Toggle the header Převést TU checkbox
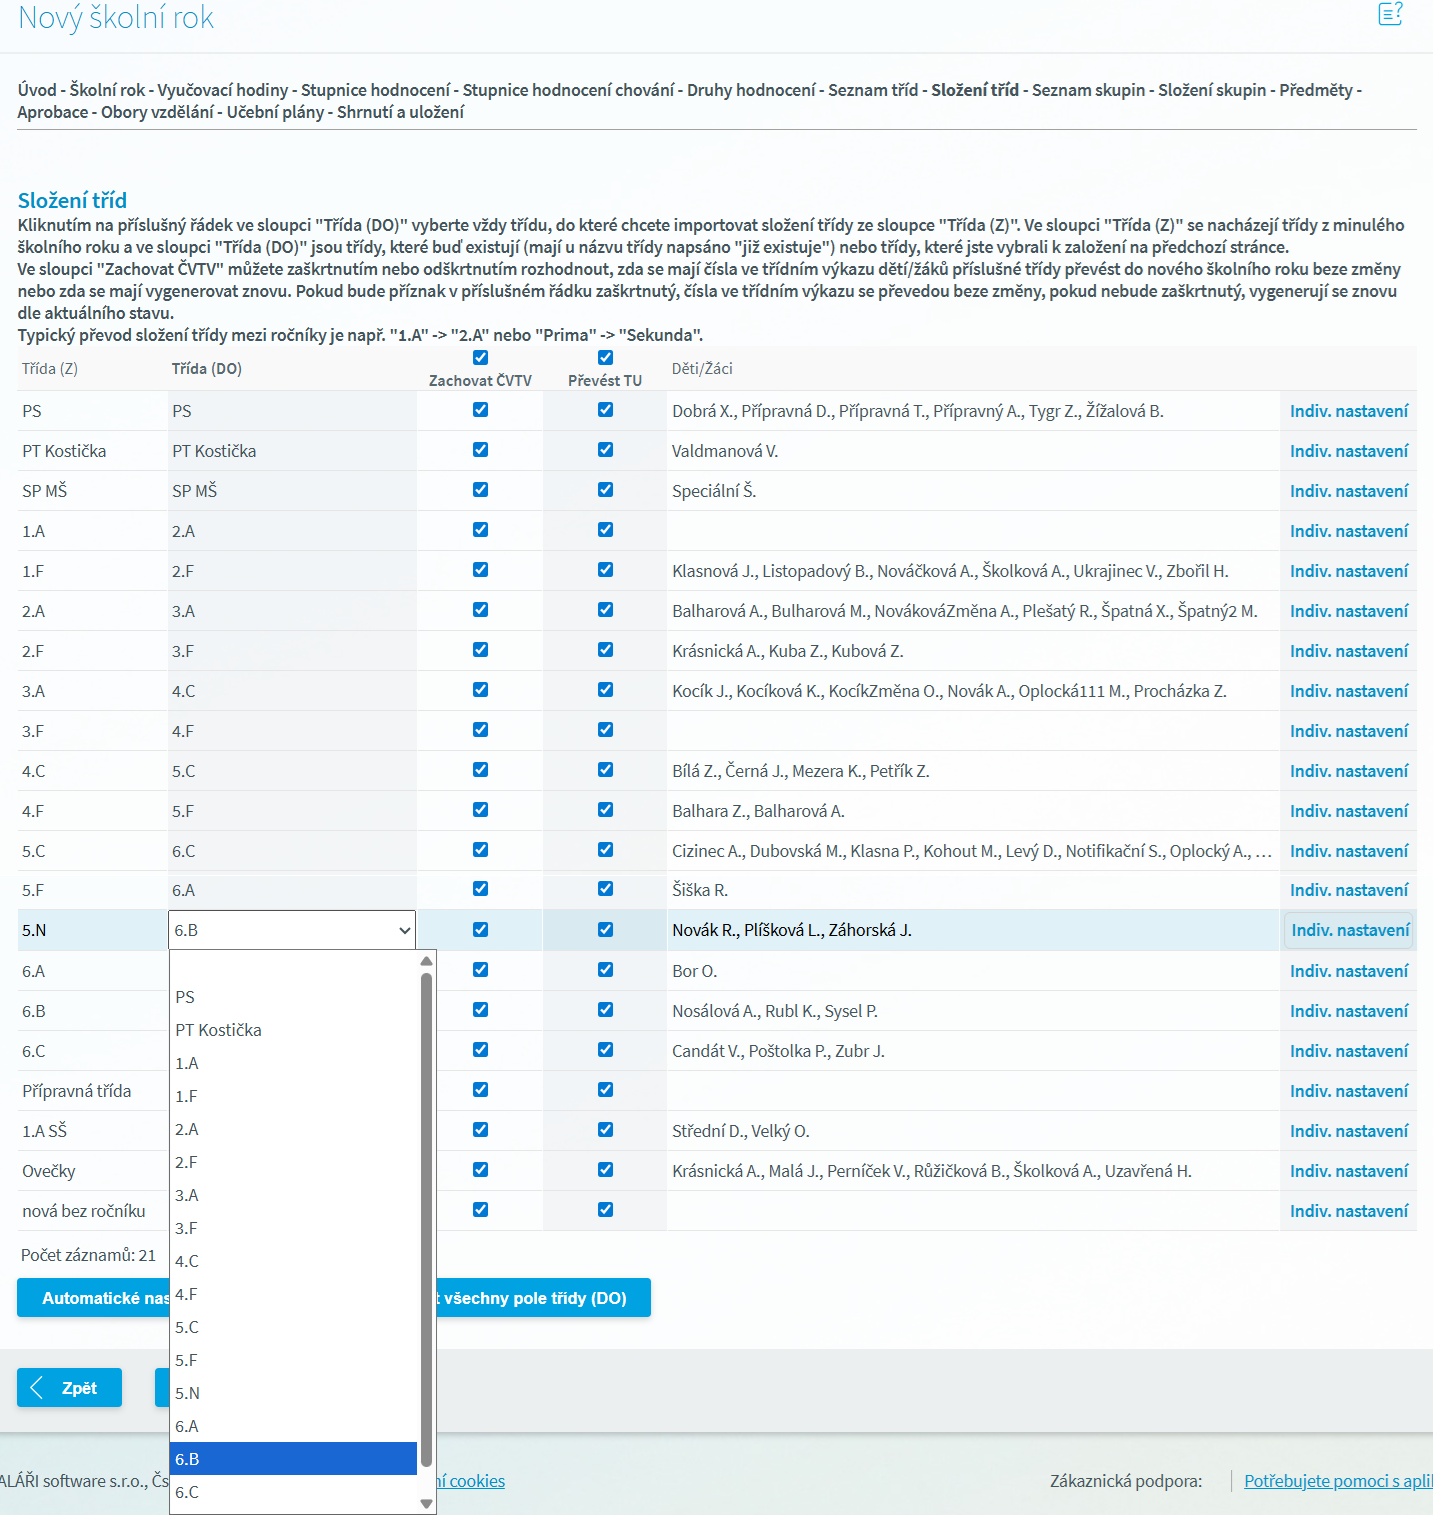The height and width of the screenshot is (1515, 1433). pos(605,358)
